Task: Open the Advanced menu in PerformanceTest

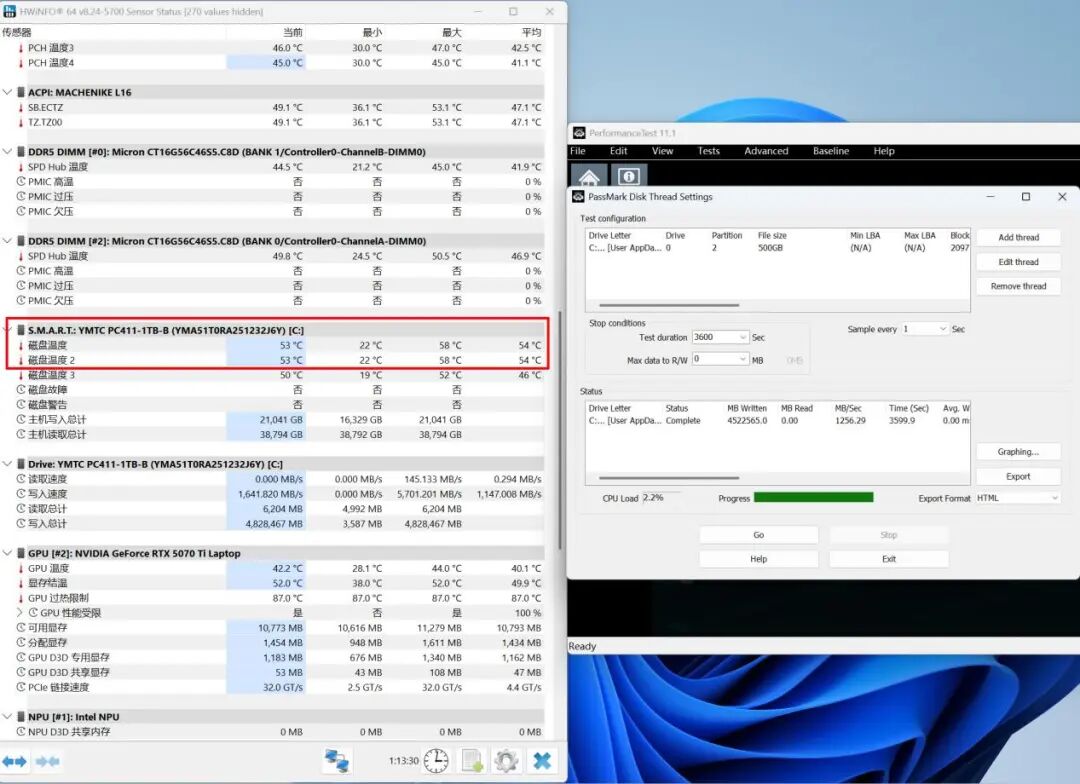Action: tap(766, 151)
